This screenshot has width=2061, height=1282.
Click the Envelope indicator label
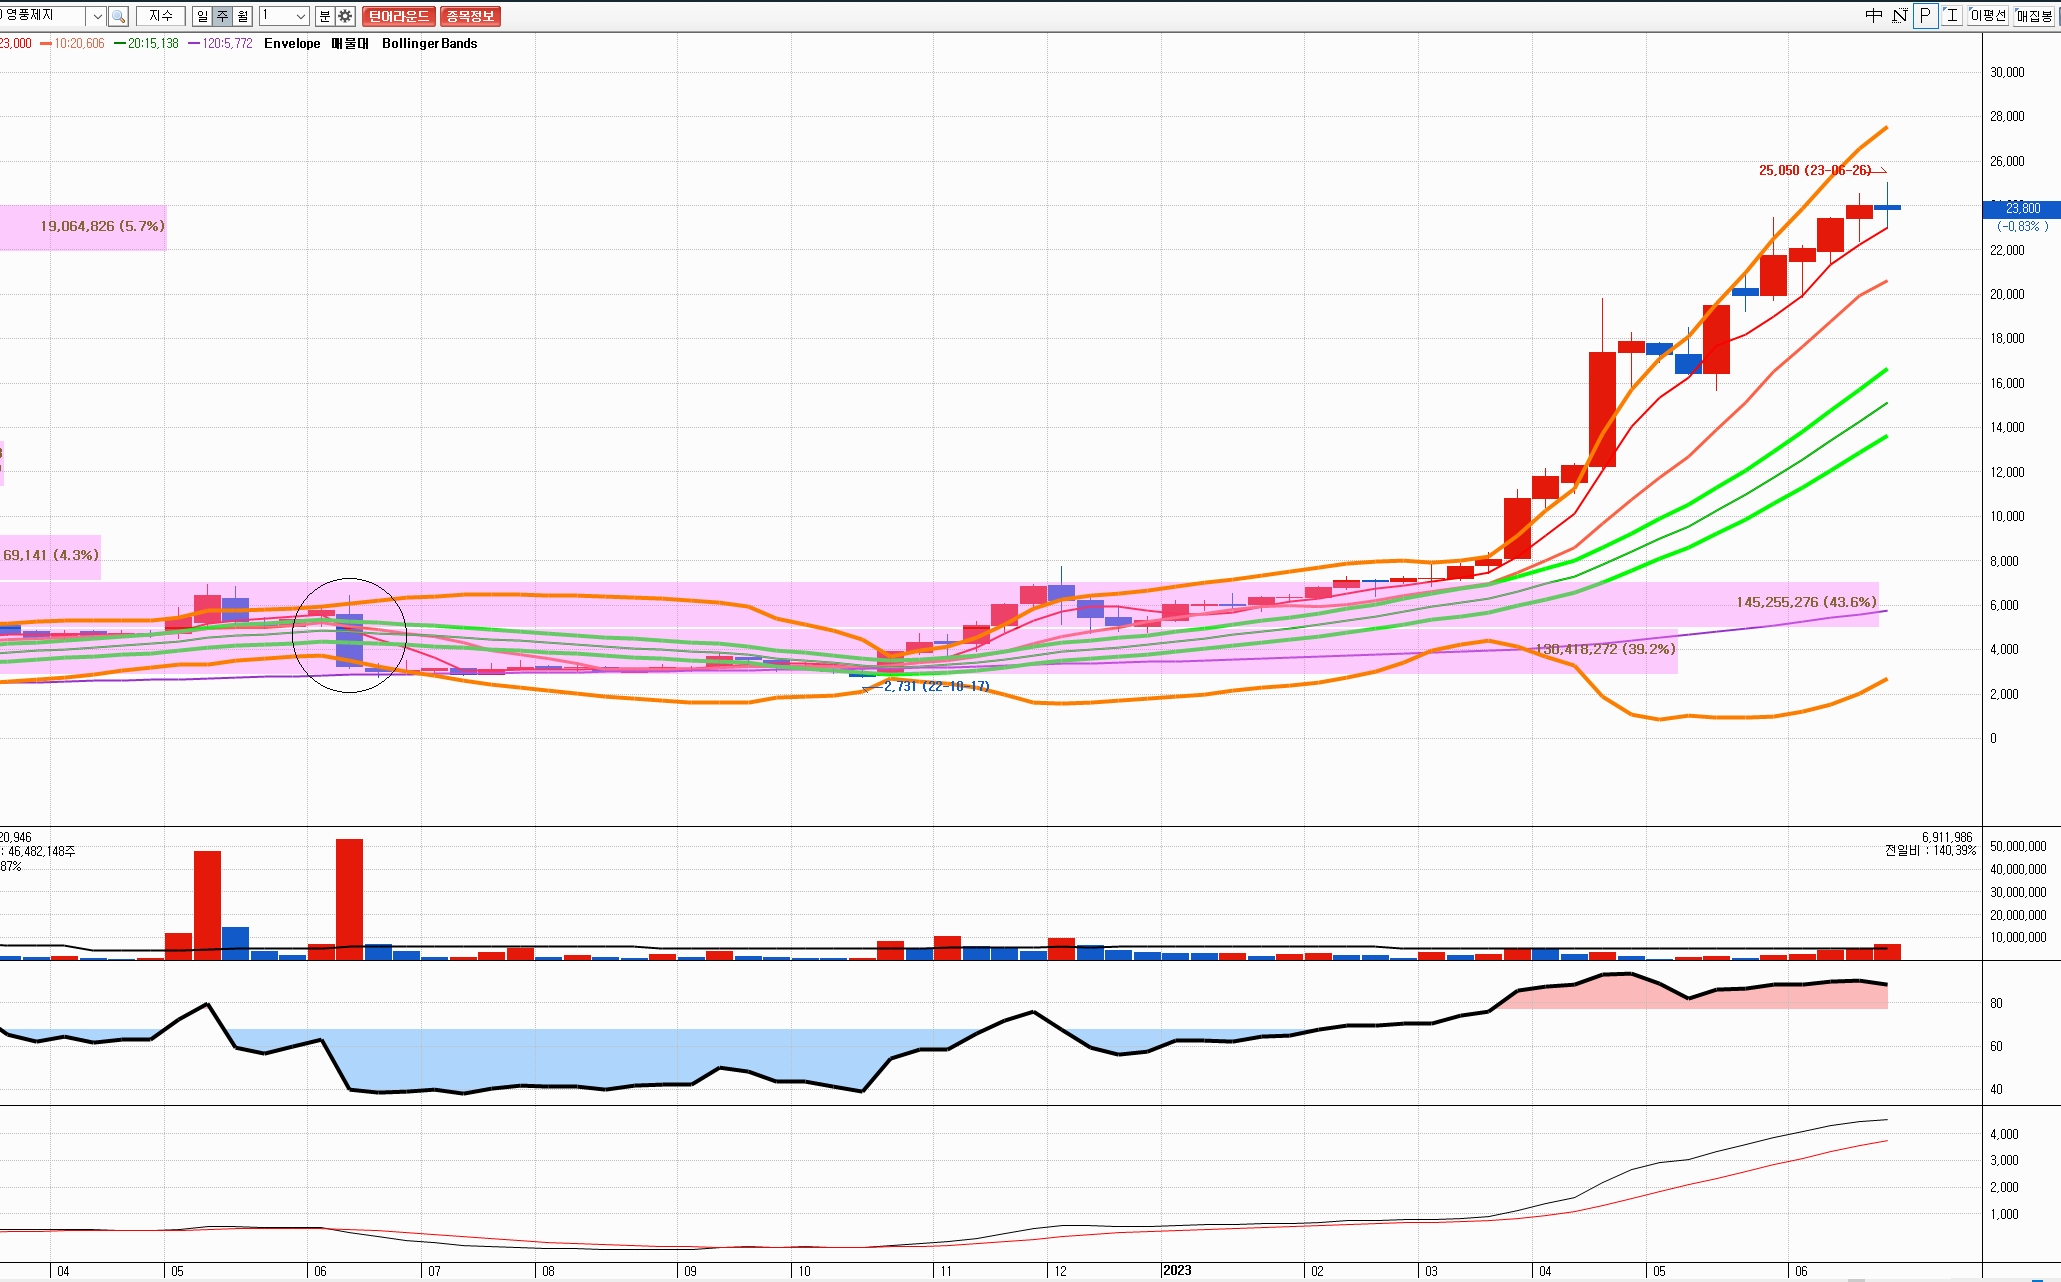(292, 43)
